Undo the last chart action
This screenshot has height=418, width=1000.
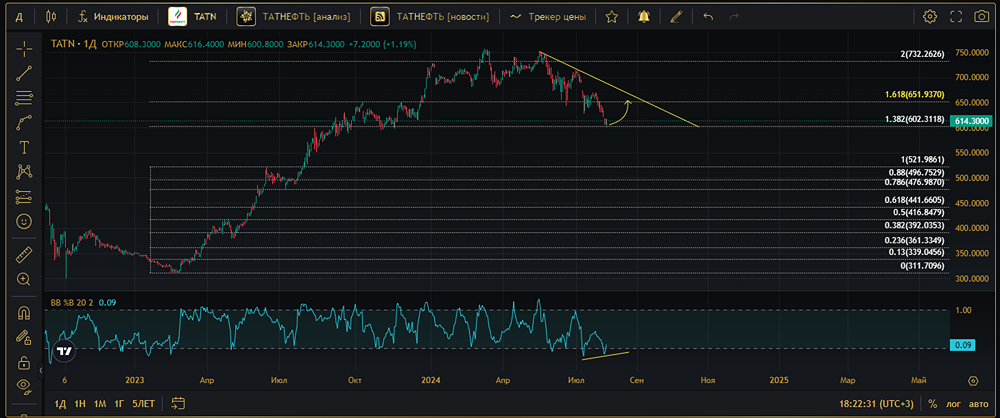coord(708,17)
